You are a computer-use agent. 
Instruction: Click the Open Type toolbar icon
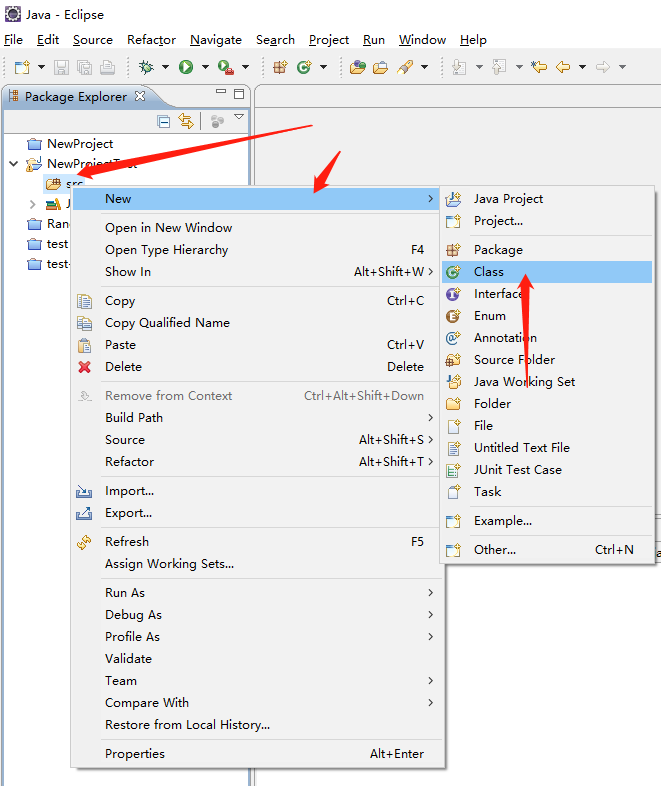pyautogui.click(x=358, y=67)
